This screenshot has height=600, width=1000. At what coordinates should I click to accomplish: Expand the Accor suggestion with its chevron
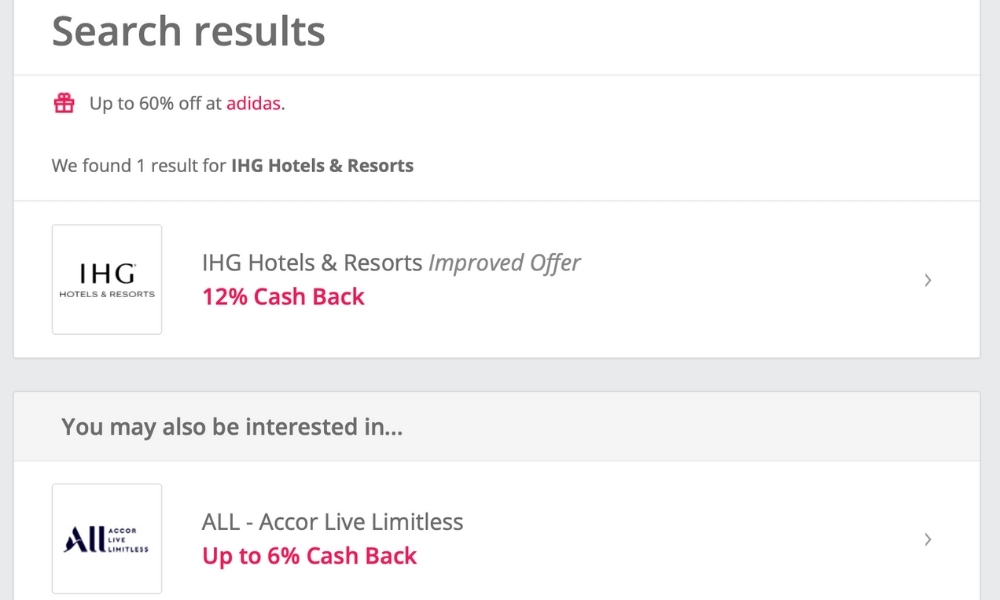927,539
